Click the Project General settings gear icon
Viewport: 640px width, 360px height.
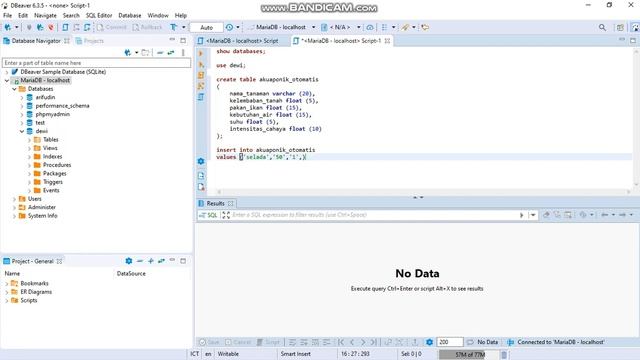129,261
